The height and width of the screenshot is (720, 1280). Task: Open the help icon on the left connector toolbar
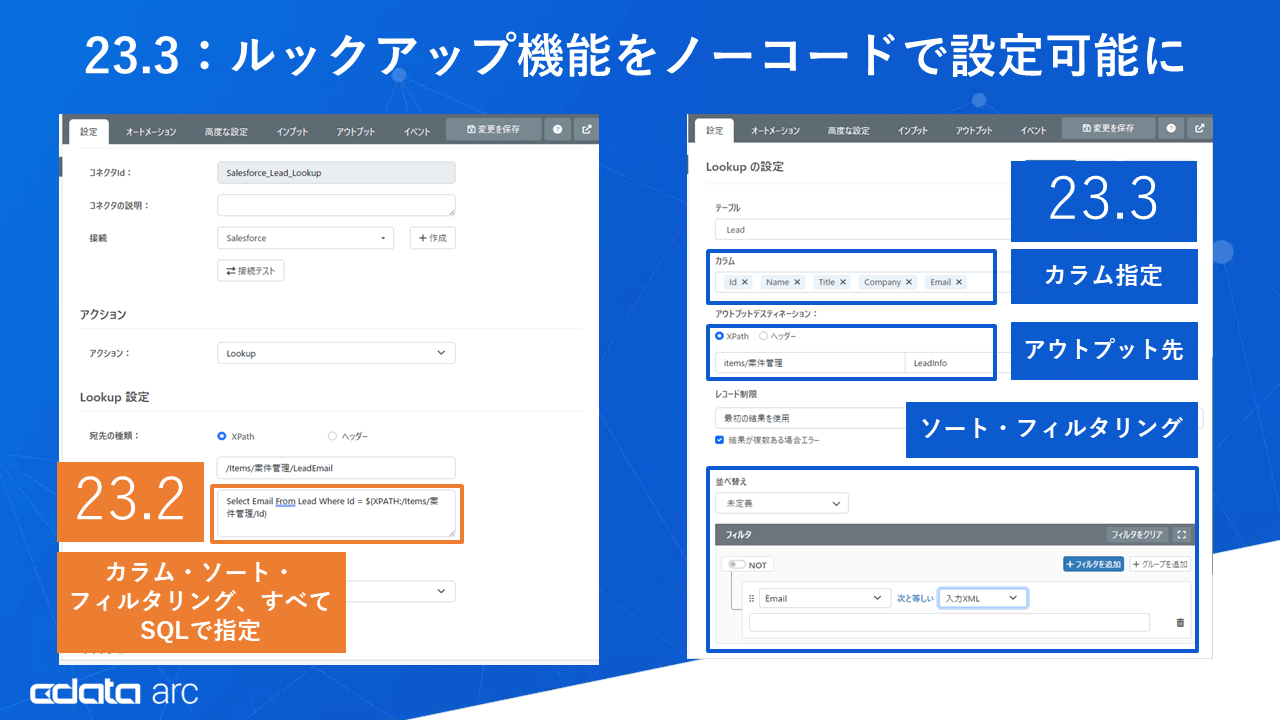pyautogui.click(x=558, y=128)
